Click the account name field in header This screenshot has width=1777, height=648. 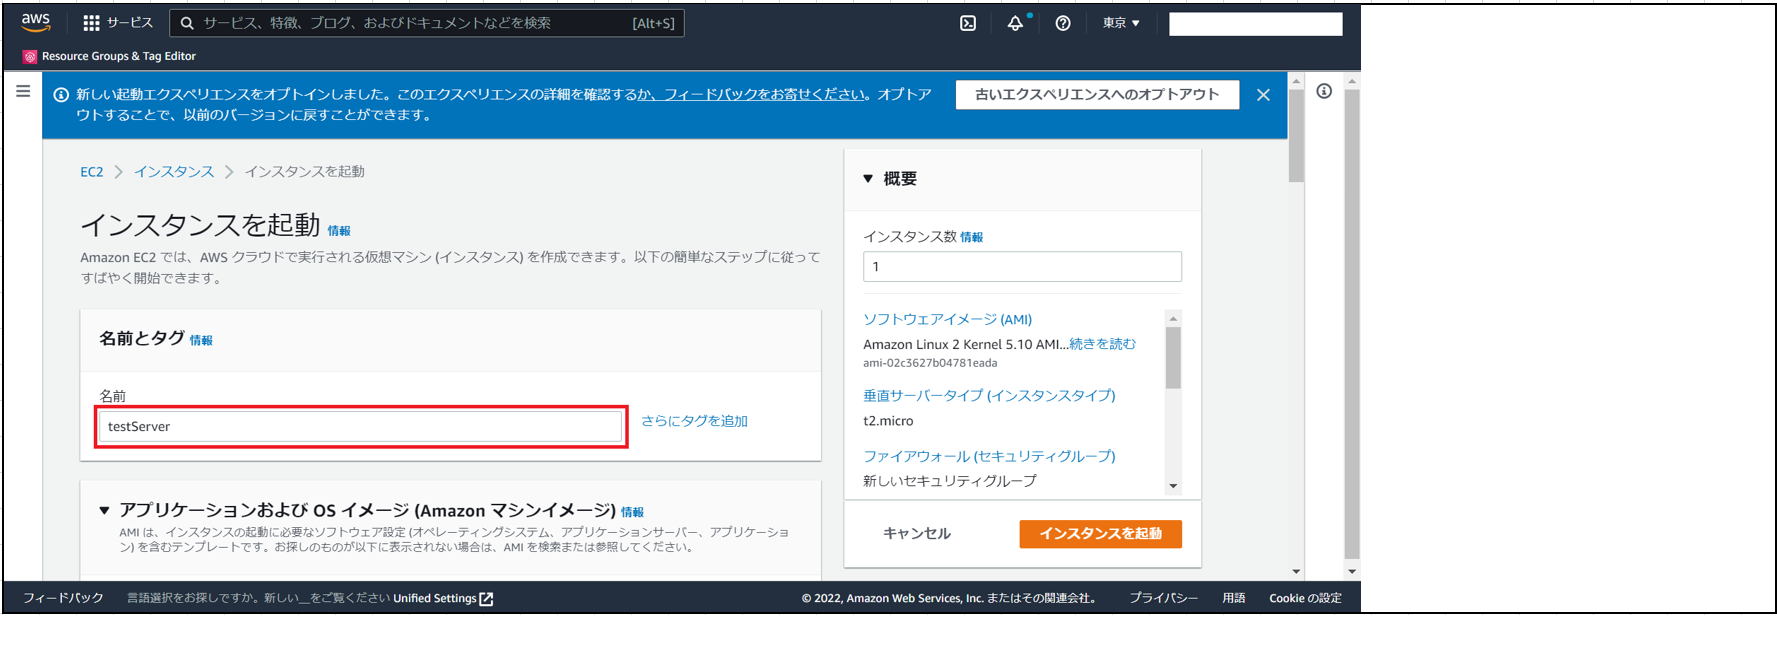point(1256,24)
